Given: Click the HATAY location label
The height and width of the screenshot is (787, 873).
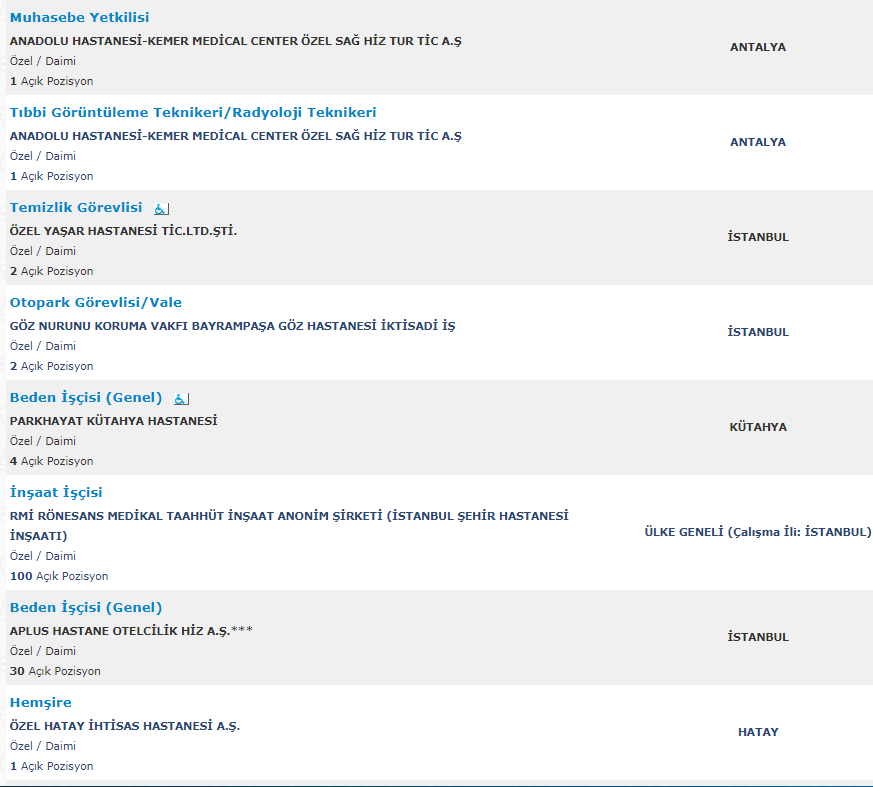Looking at the screenshot, I should [x=758, y=732].
